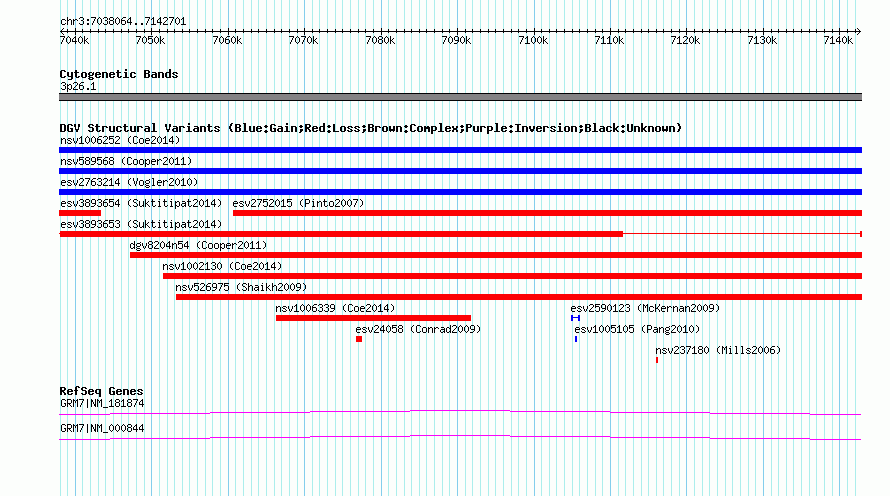Open esv1005105 (Pang2010) variant label
The image size is (890, 496).
click(637, 329)
